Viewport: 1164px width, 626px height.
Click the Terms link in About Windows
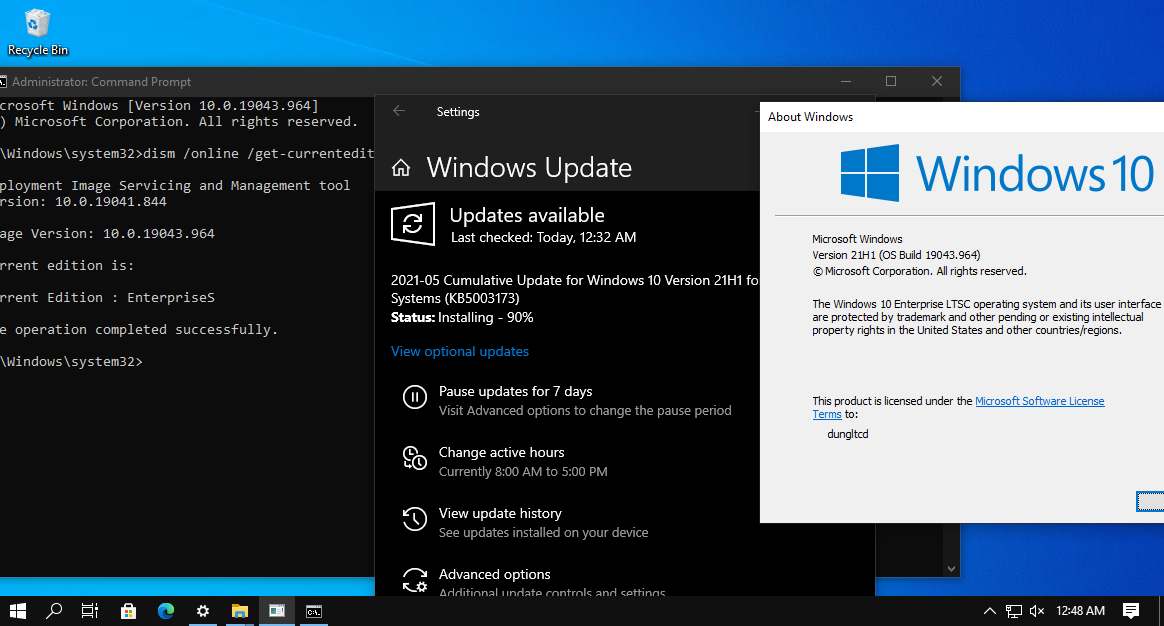point(827,414)
